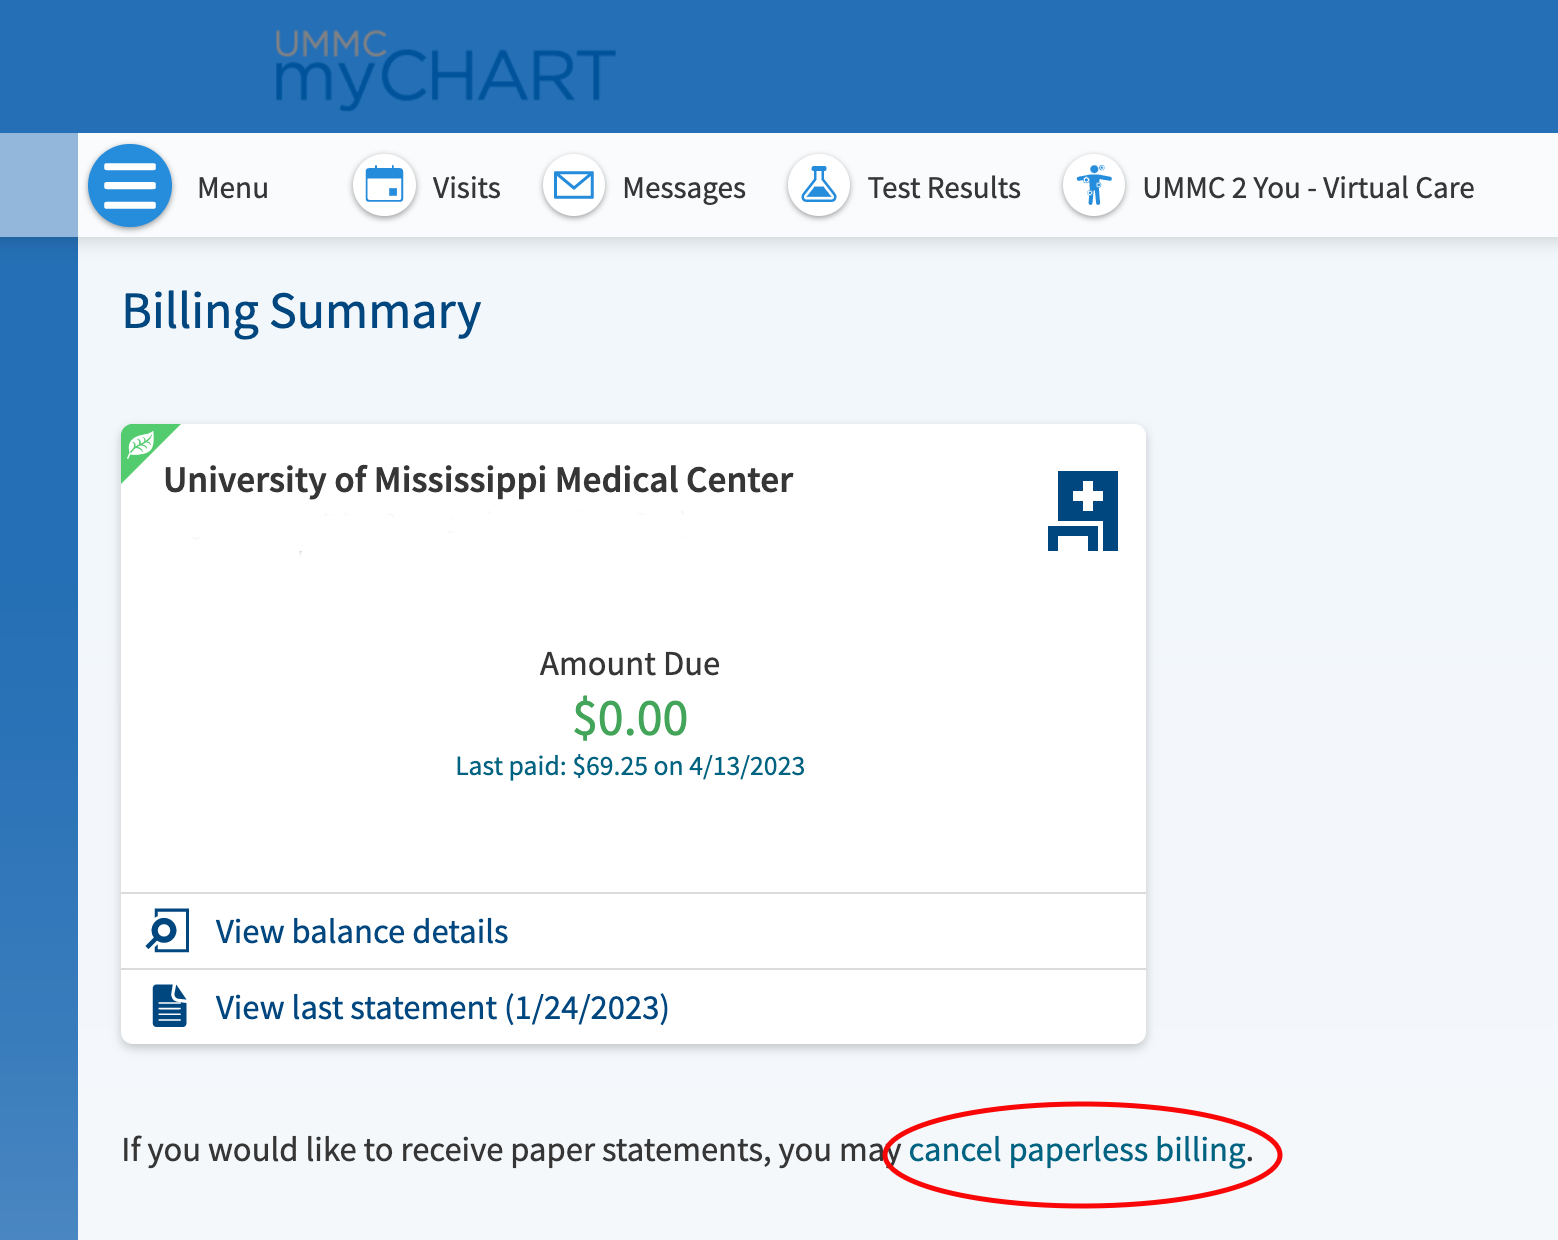Viewport: 1558px width, 1240px height.
Task: Open the Menu label
Action: (233, 188)
